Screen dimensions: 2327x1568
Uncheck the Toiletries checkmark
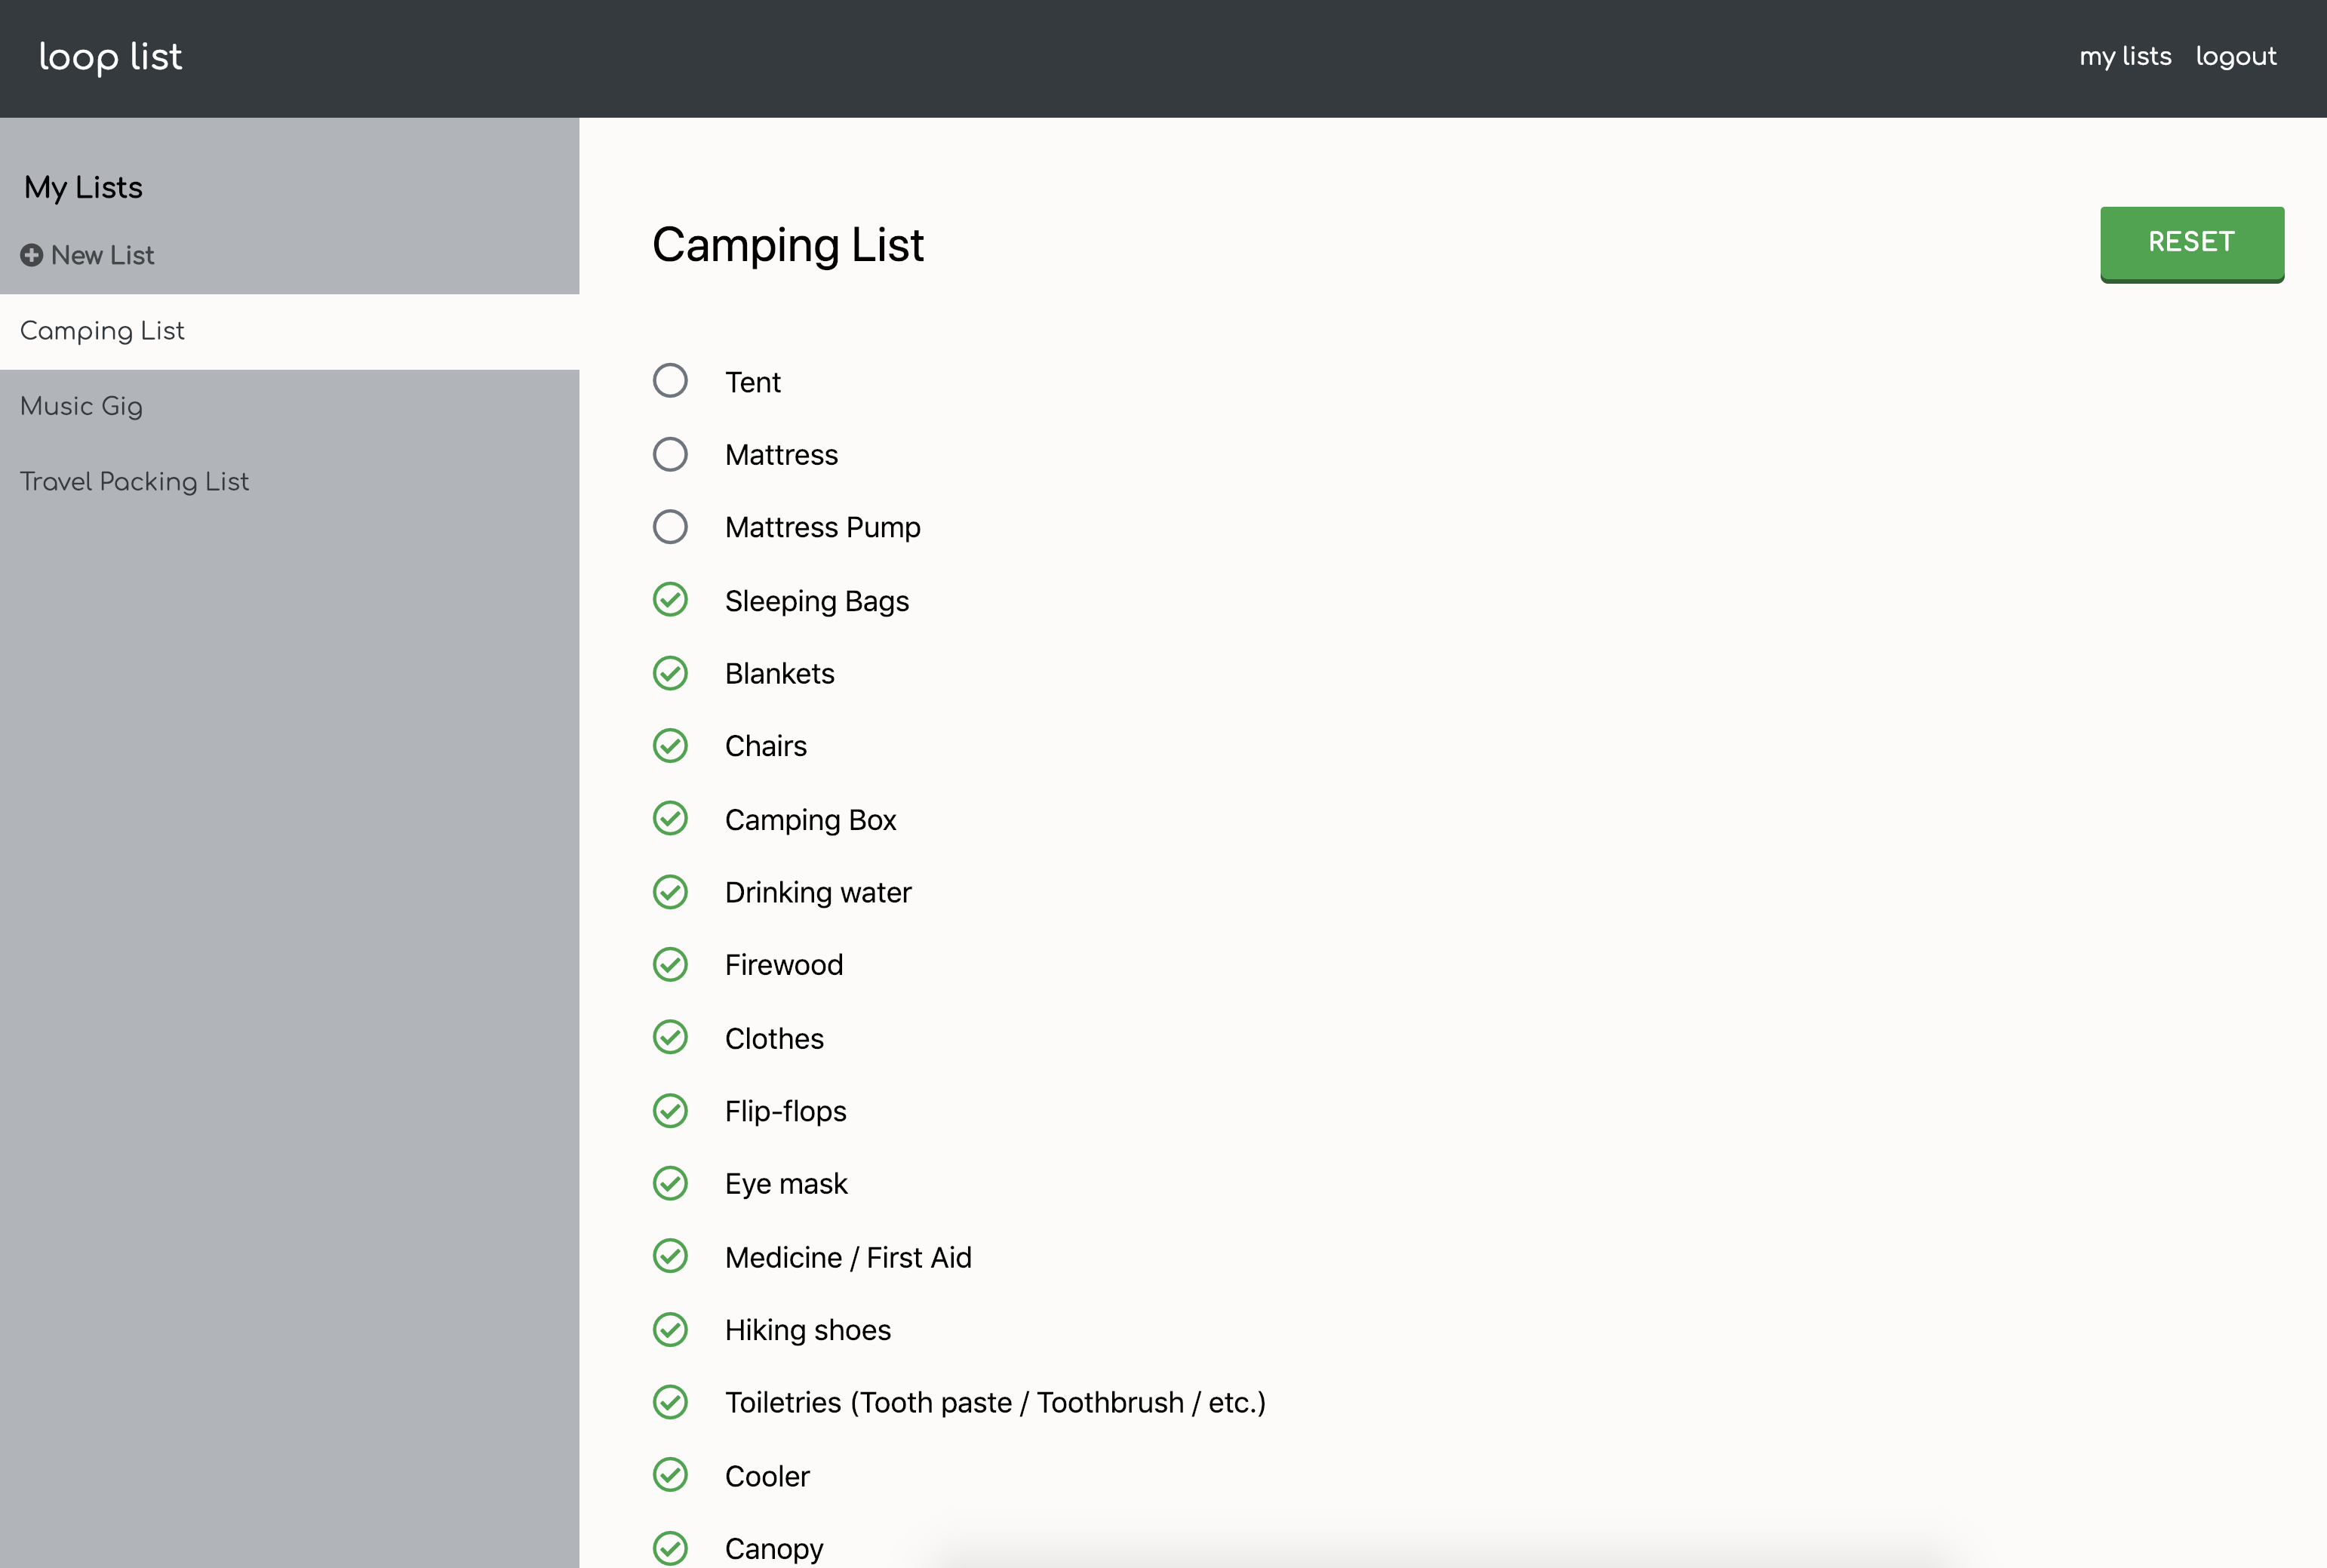(x=670, y=1402)
